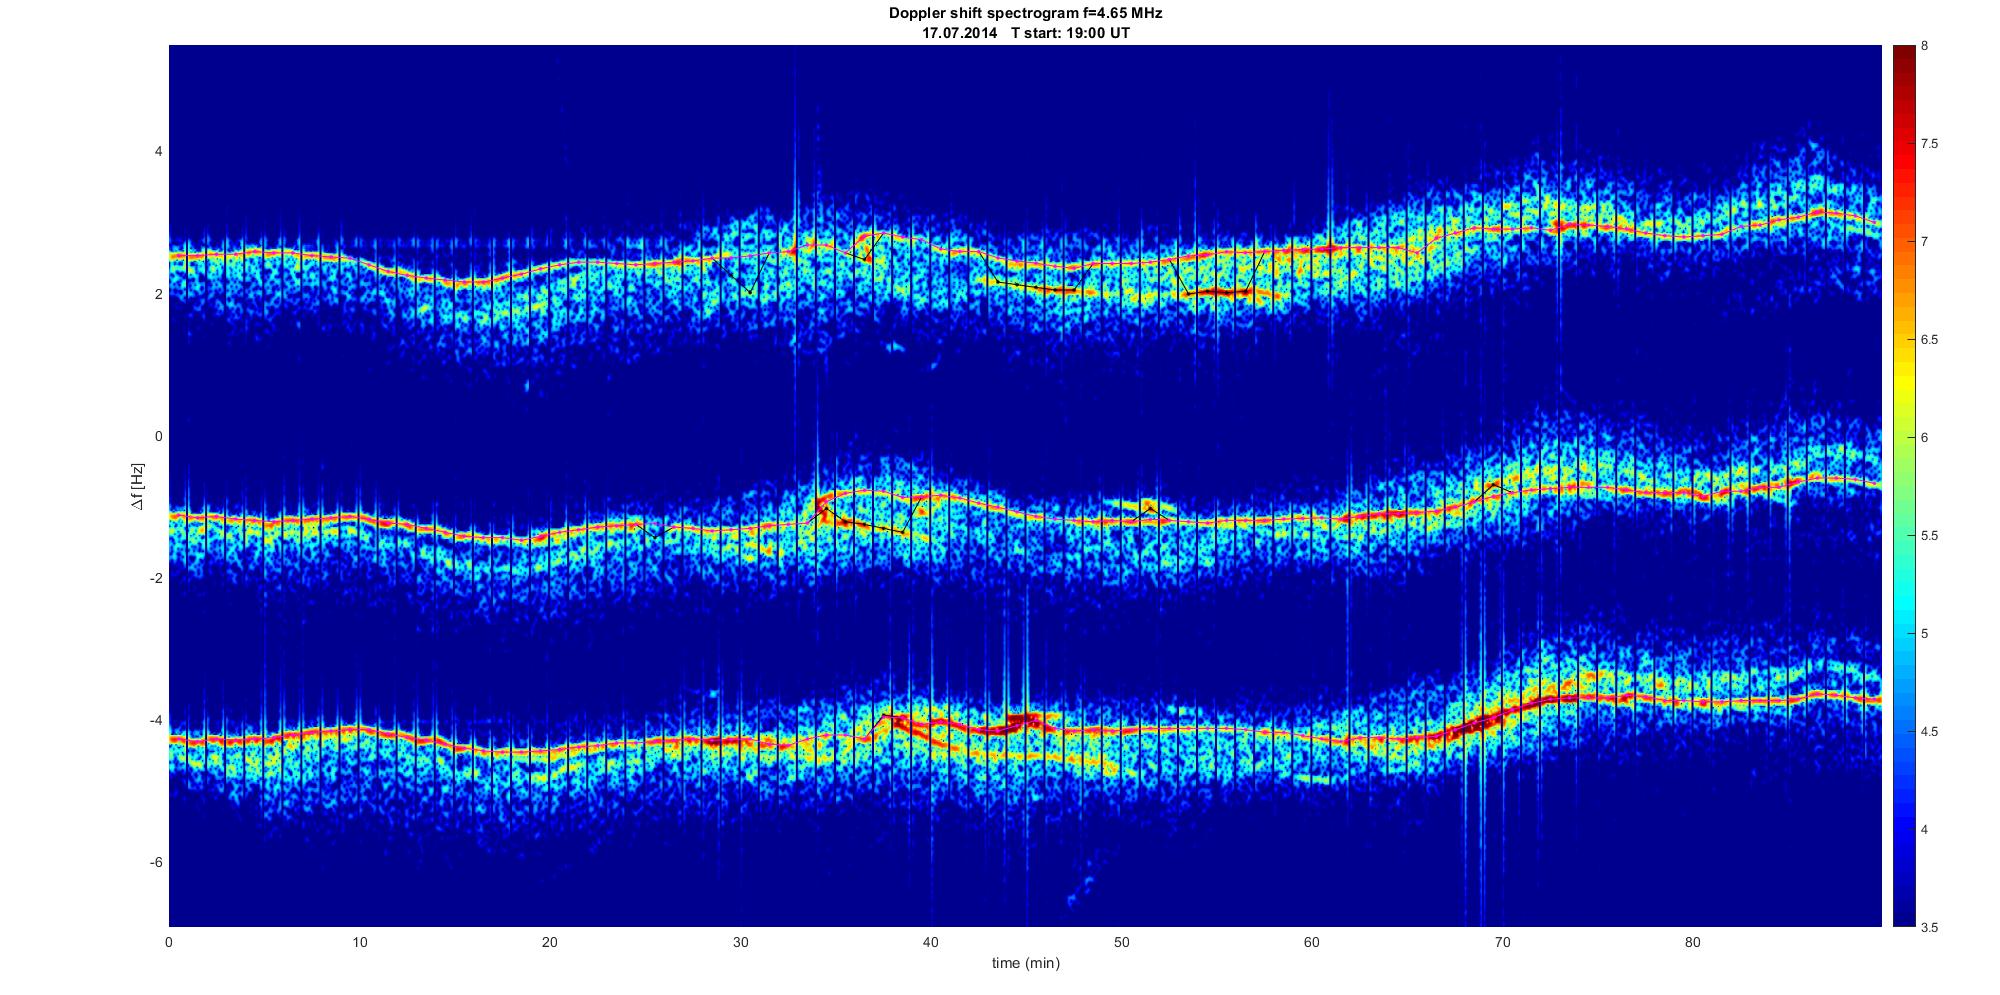Image resolution: width=2000 pixels, height=995 pixels.
Task: Click the colorbar tick label '3.5'
Action: point(1930,928)
